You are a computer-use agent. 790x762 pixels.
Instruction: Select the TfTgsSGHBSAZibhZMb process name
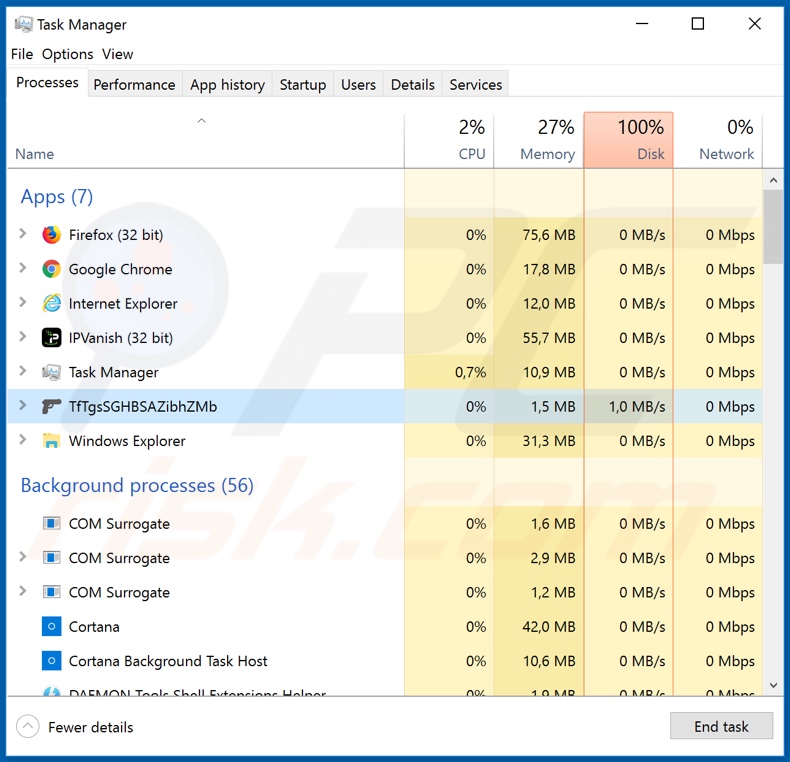[143, 406]
